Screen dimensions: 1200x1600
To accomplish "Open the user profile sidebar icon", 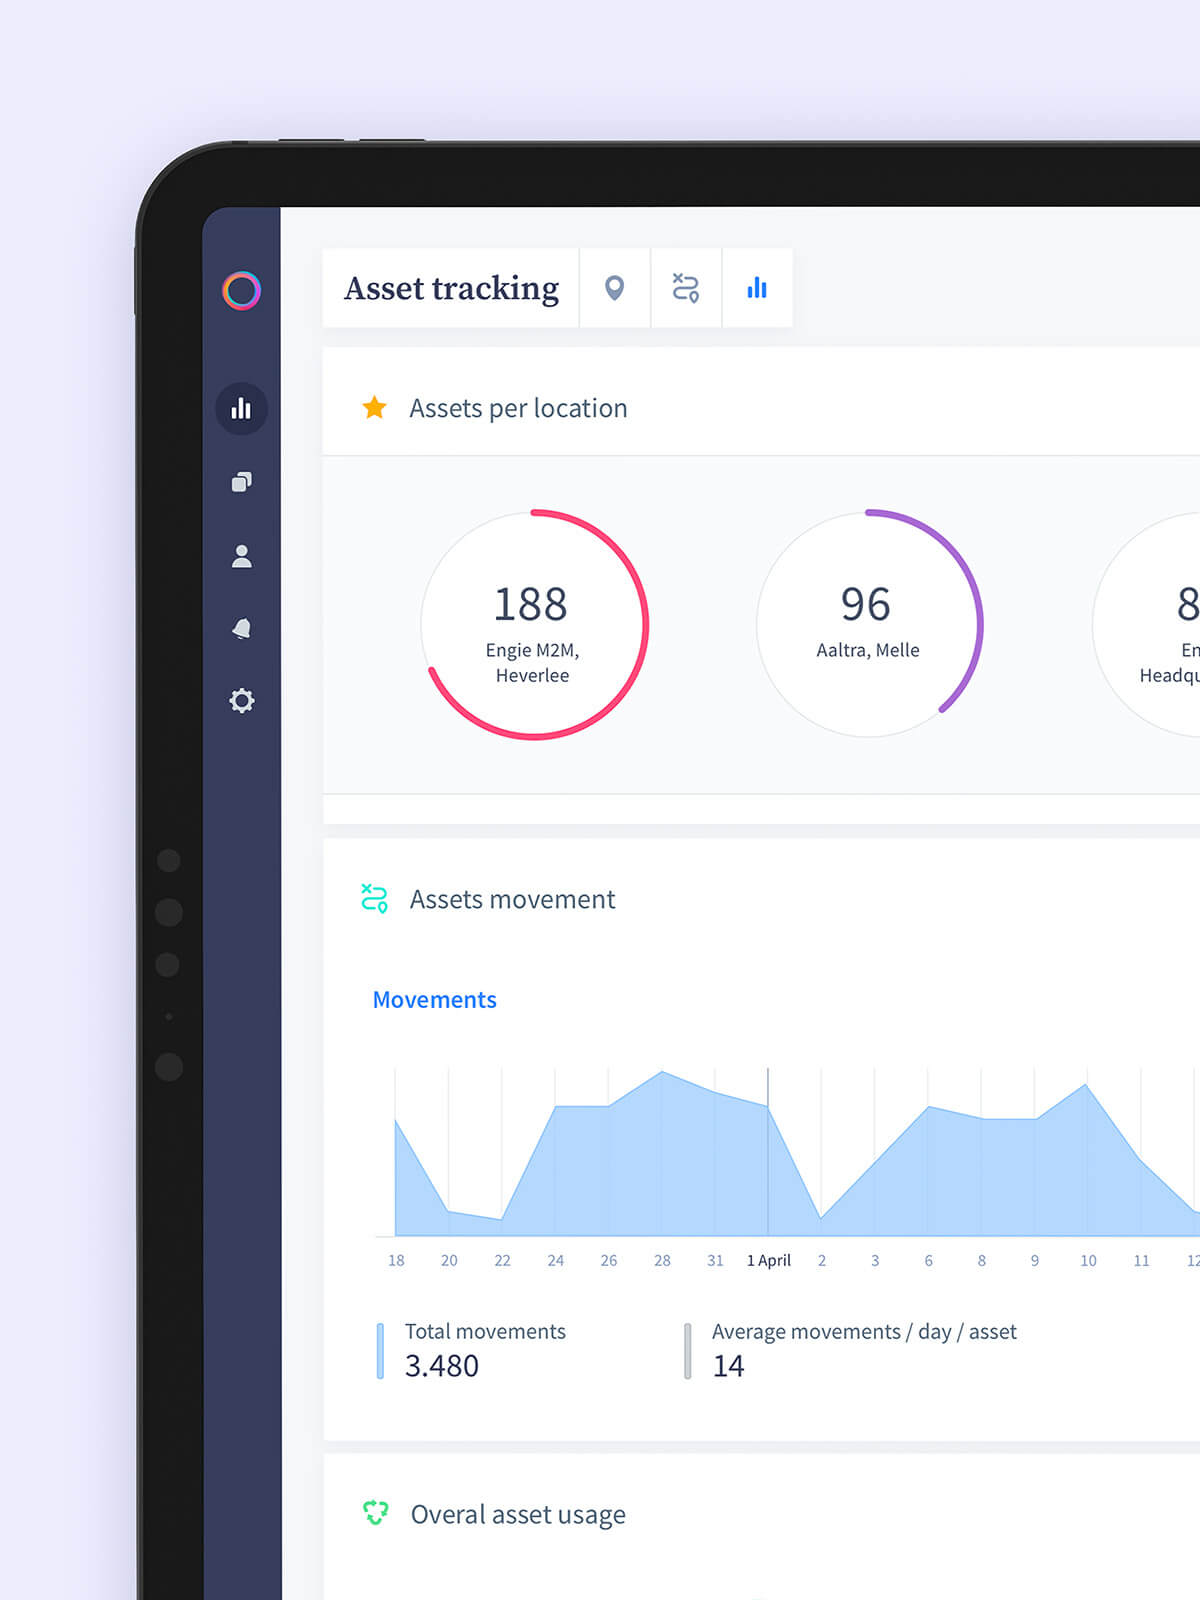I will 241,556.
